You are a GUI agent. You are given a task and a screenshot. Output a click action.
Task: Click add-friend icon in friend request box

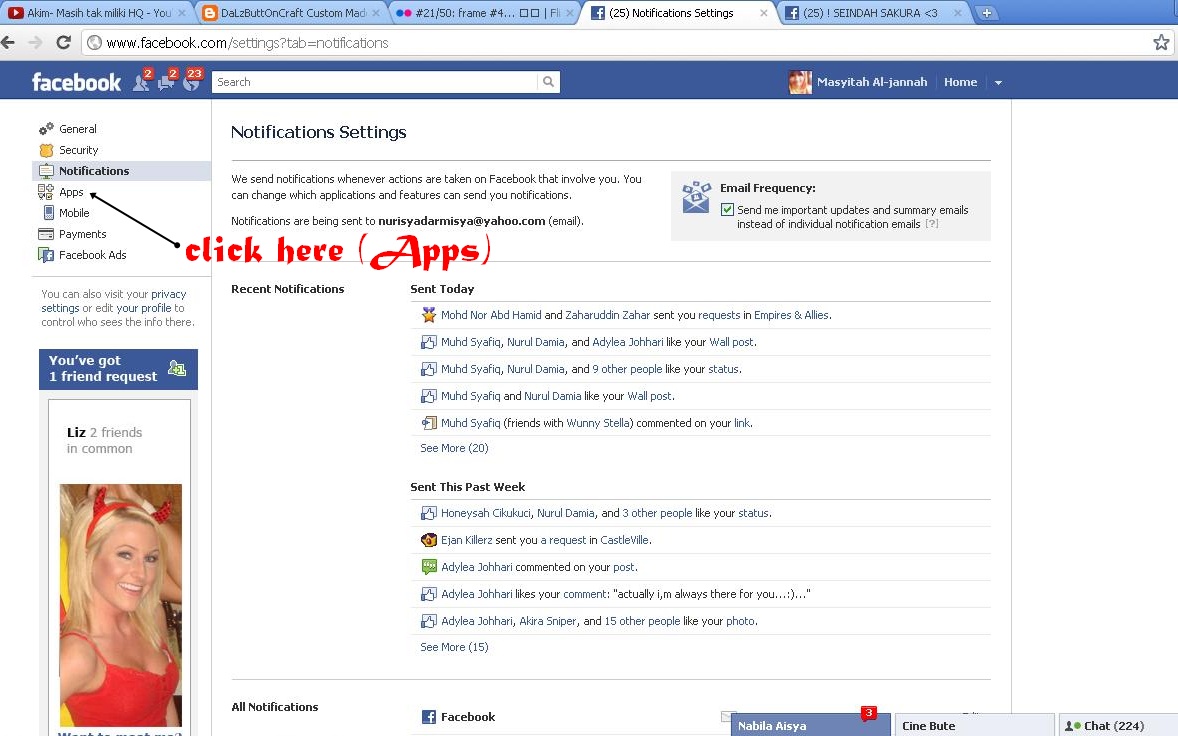(177, 368)
